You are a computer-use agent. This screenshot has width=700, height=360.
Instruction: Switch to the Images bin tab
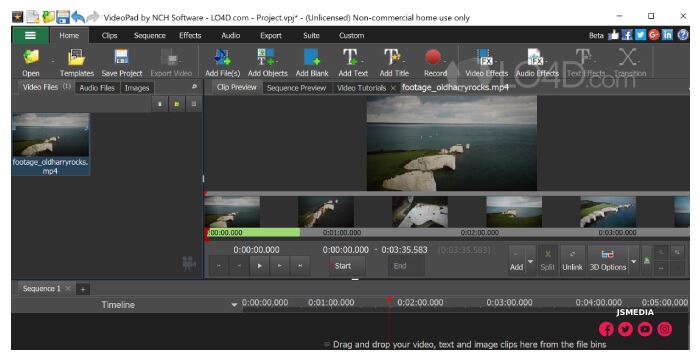click(137, 88)
